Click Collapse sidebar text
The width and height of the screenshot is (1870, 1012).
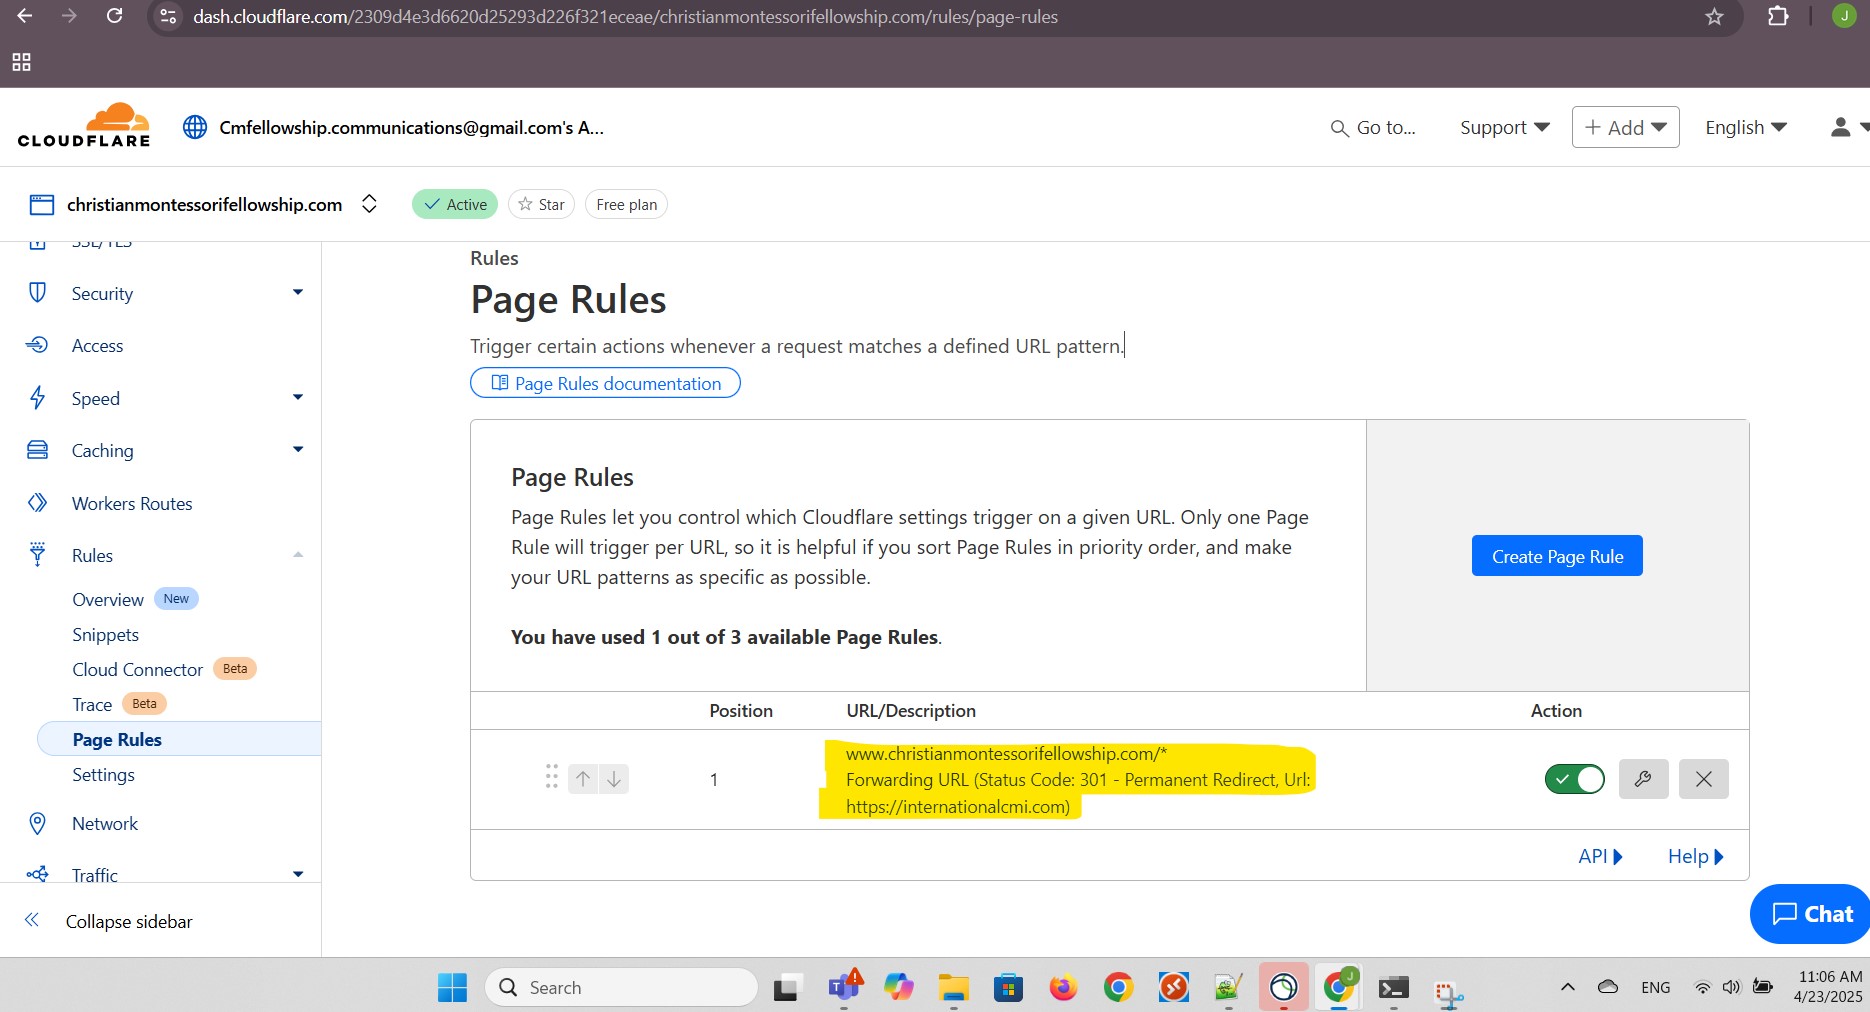click(129, 921)
